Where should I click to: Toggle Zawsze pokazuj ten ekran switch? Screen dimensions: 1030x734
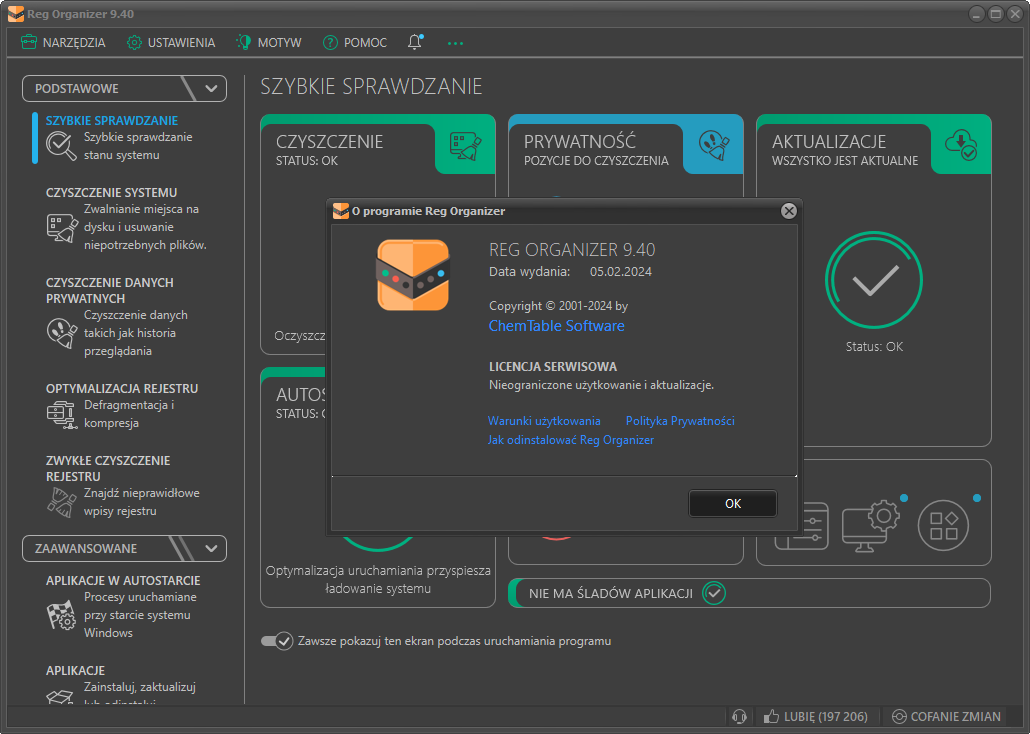[277, 641]
